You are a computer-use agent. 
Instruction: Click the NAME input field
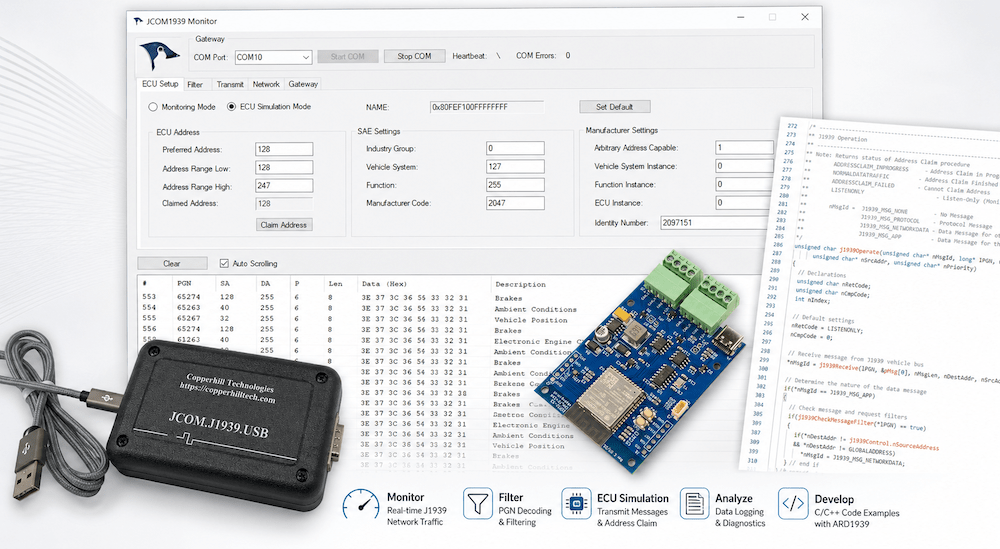click(x=487, y=107)
